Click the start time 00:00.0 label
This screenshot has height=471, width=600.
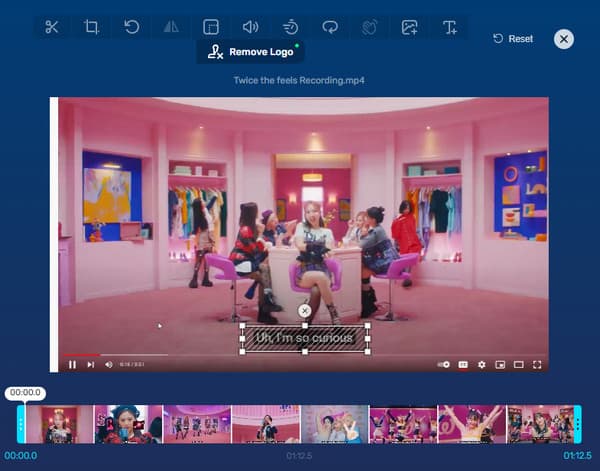[21, 456]
